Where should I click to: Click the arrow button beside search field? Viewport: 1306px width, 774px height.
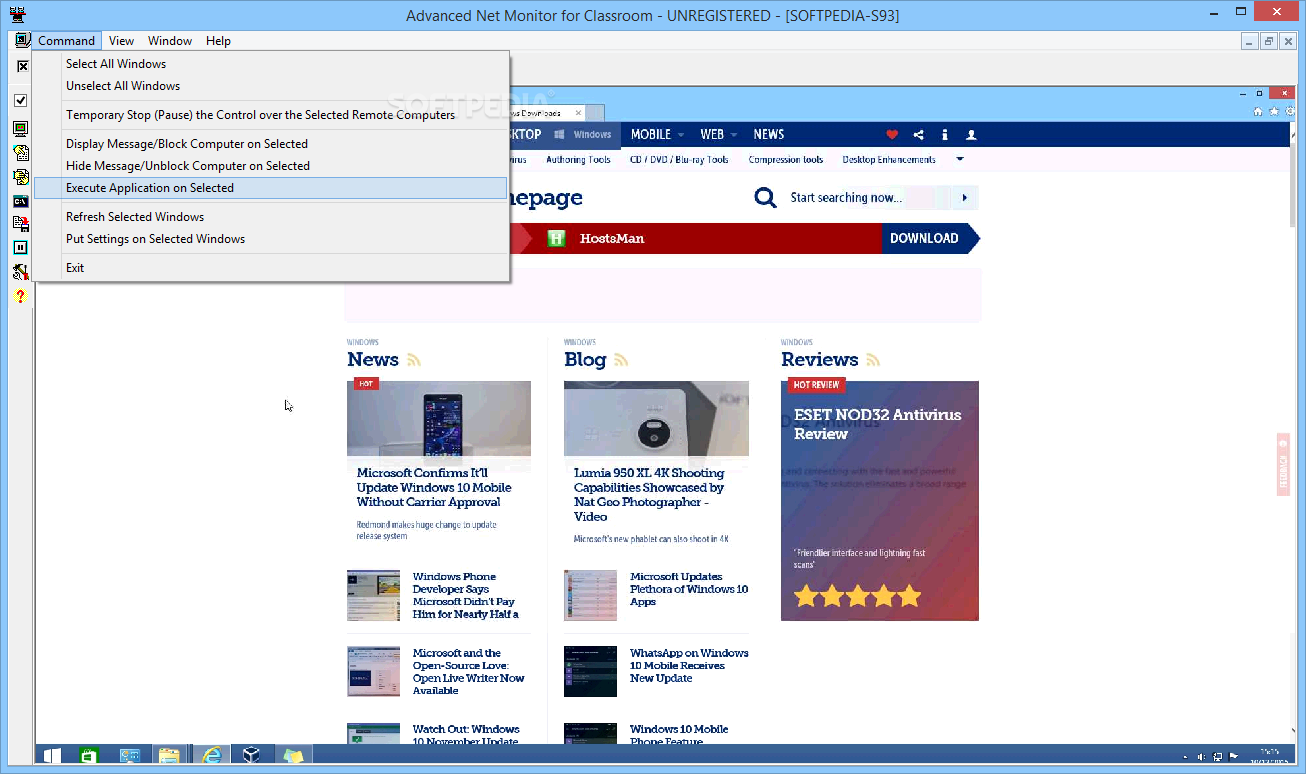(x=964, y=198)
